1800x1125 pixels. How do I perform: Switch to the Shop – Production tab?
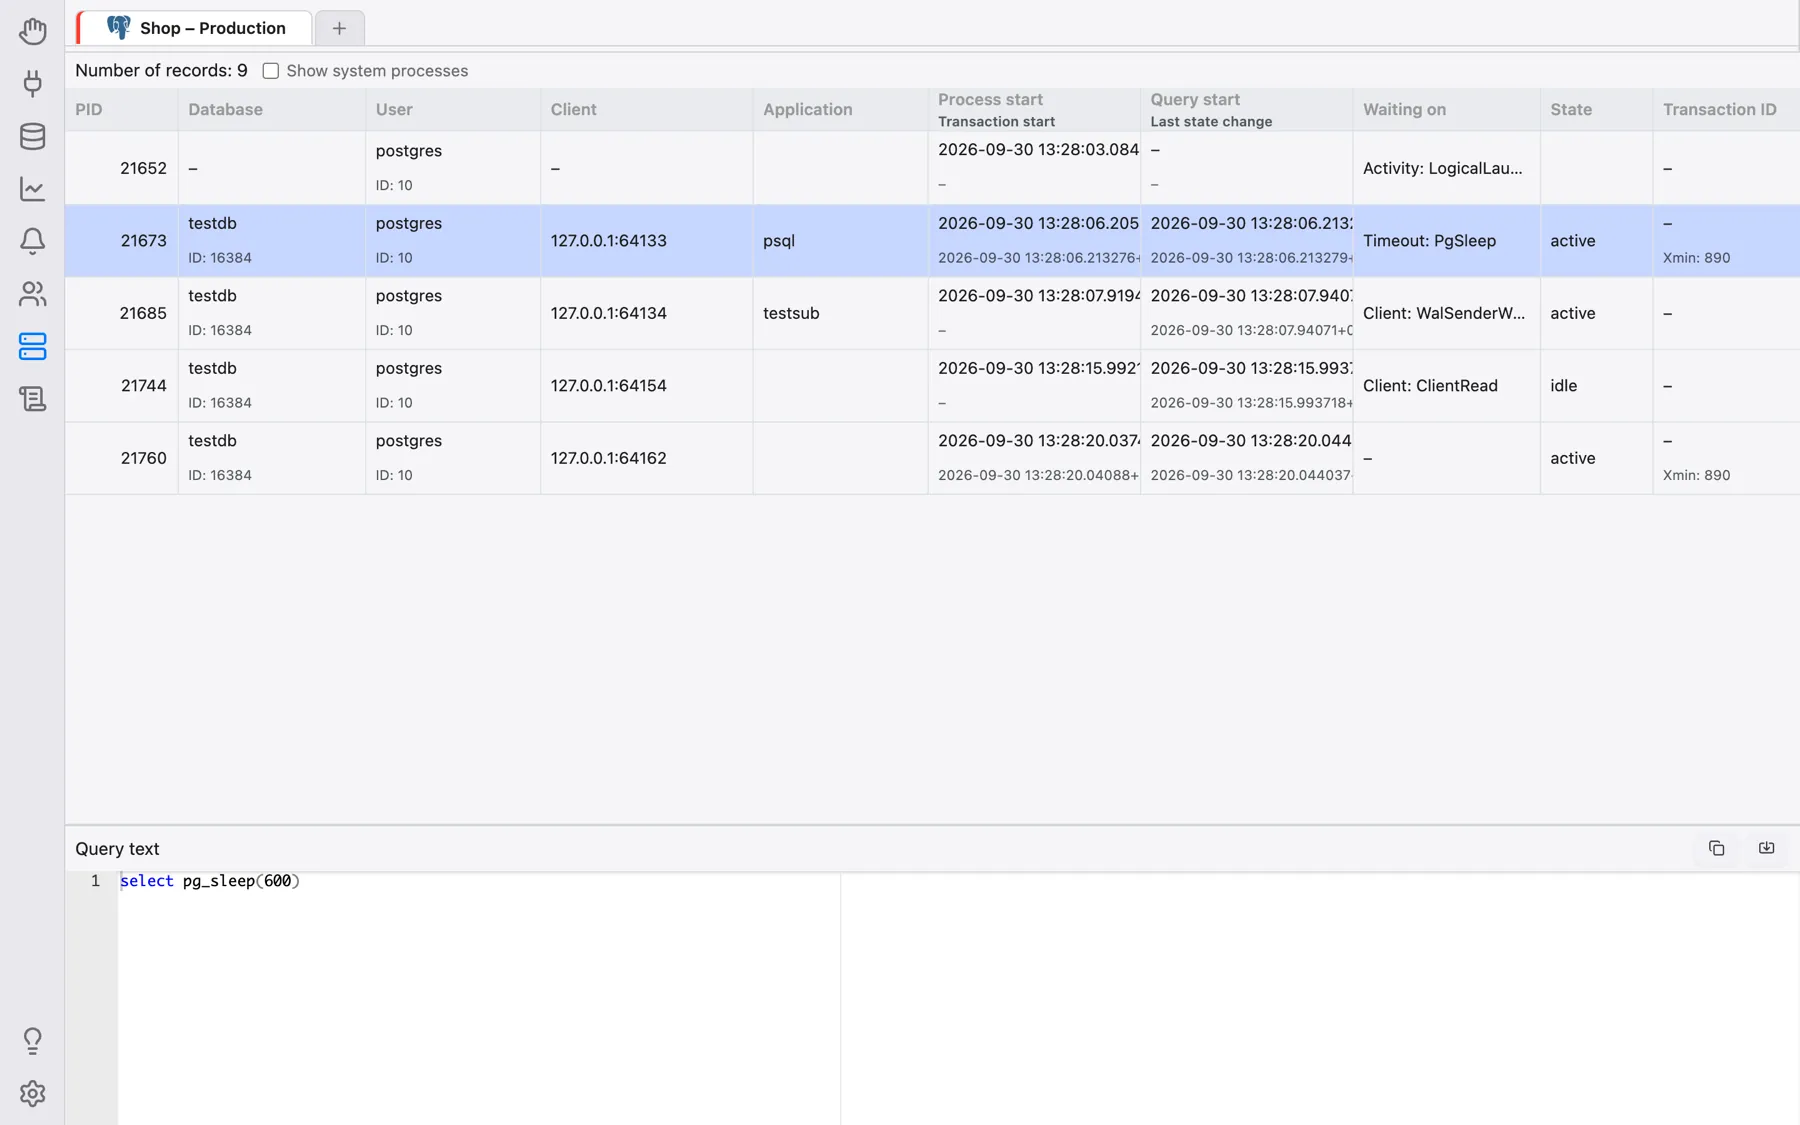[x=195, y=28]
